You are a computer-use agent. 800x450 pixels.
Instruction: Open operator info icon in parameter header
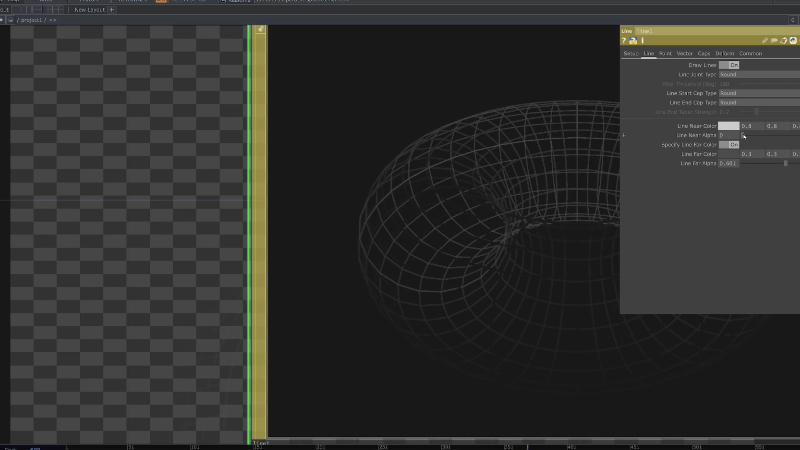[x=642, y=41]
